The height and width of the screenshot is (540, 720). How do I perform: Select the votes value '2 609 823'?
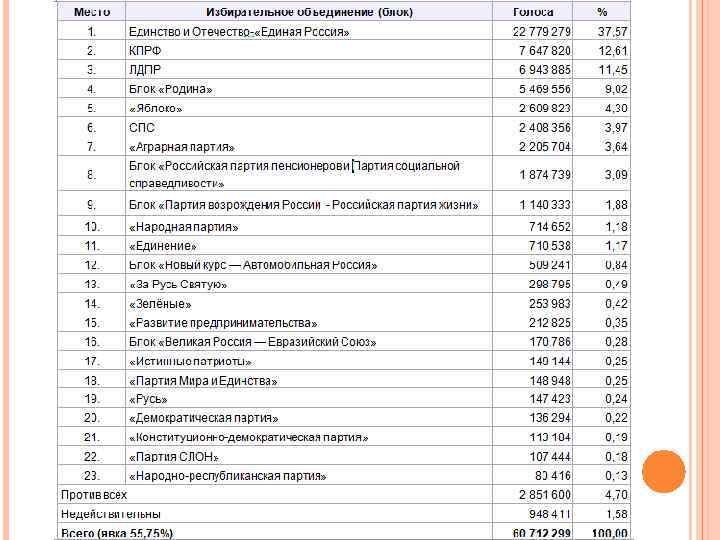[545, 108]
